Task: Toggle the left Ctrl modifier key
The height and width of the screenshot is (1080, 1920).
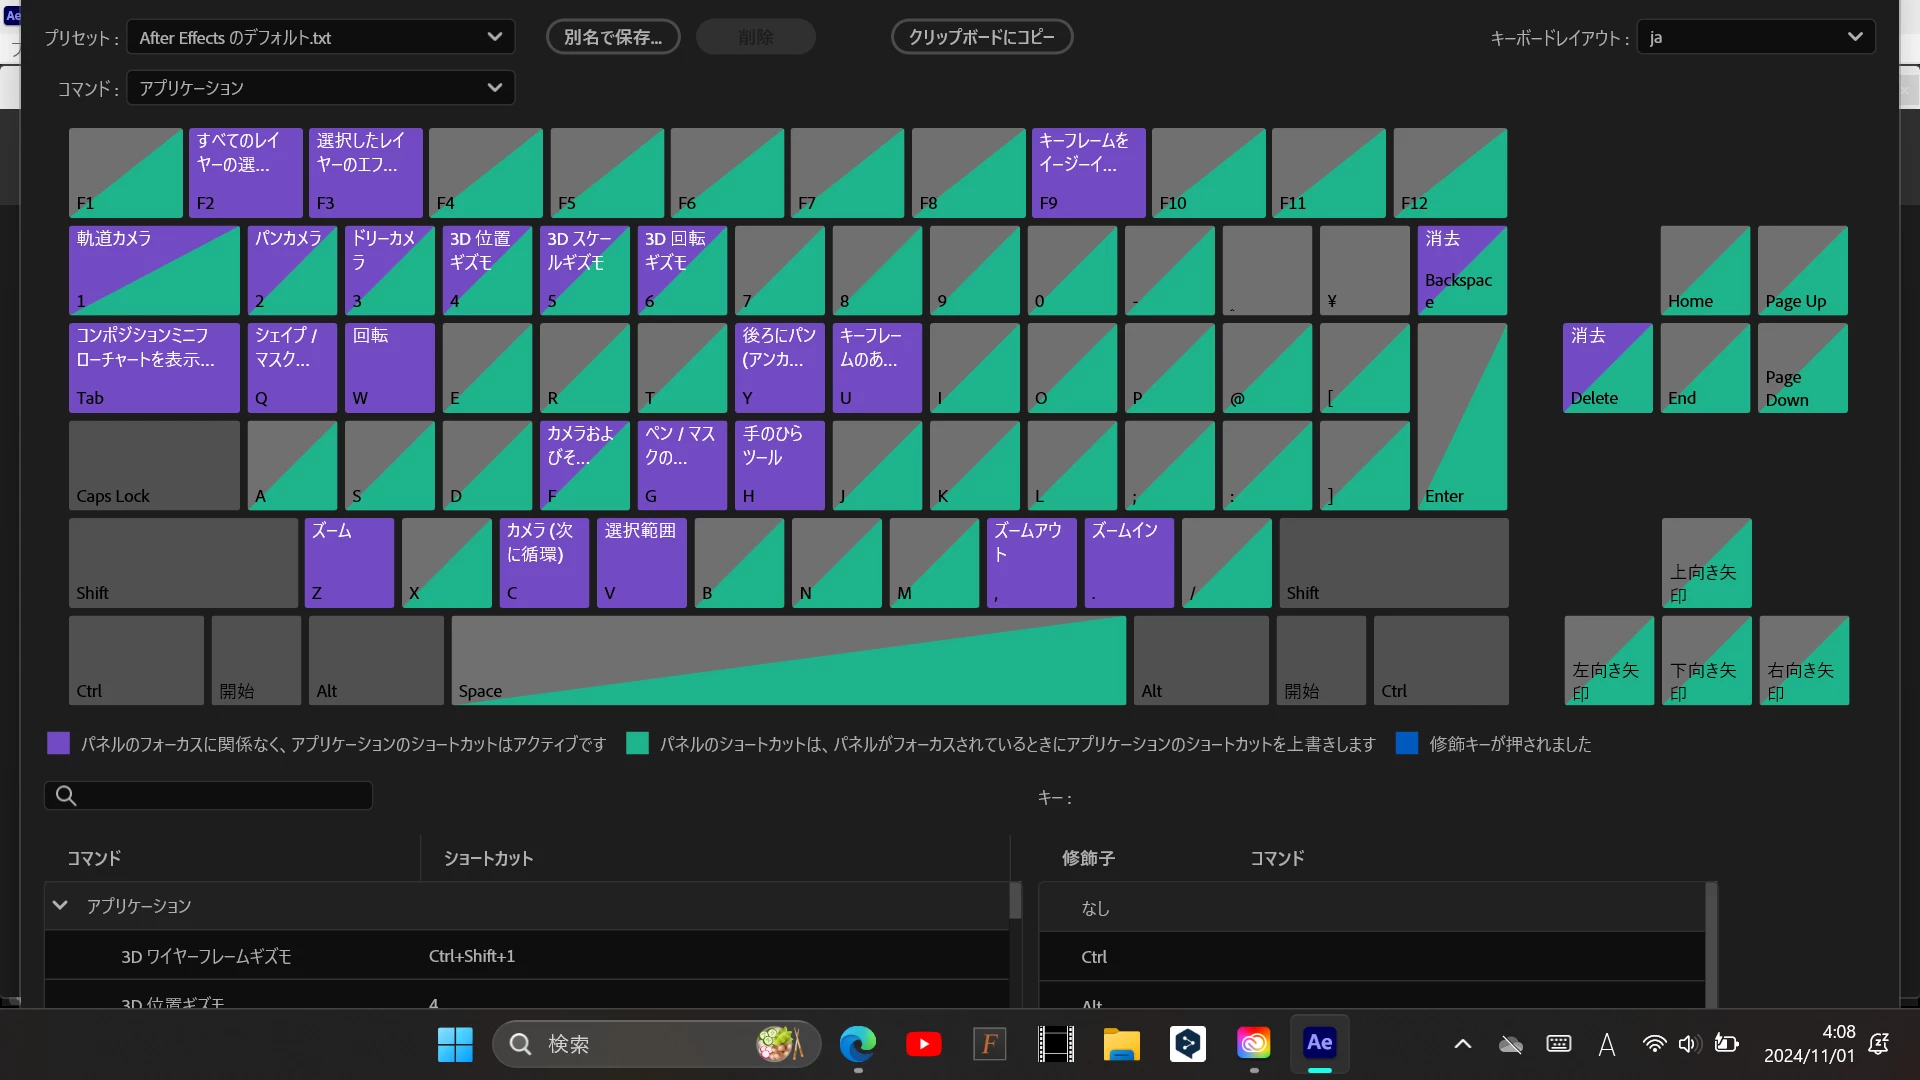Action: [x=136, y=661]
